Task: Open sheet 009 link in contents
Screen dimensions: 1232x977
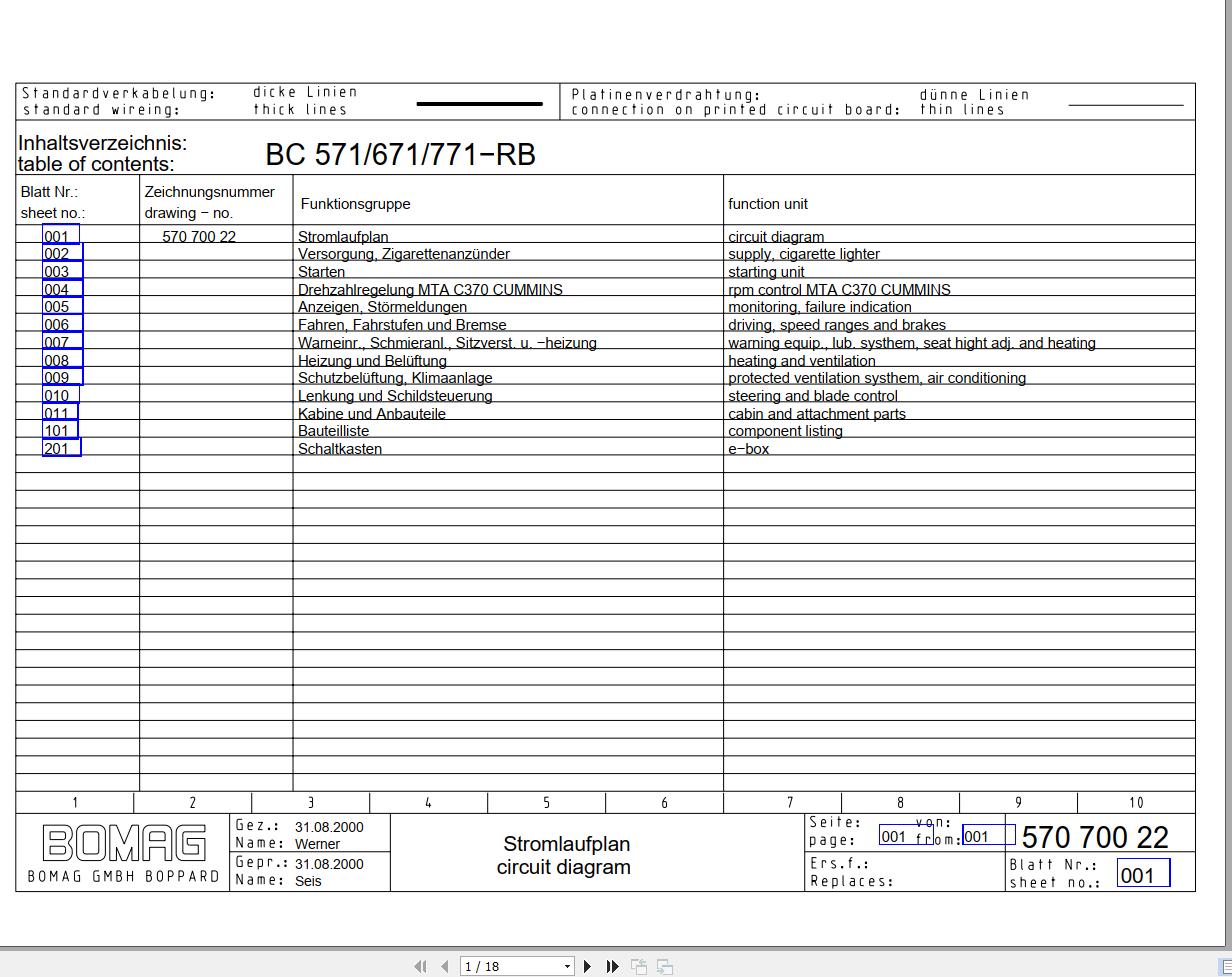Action: click(62, 377)
